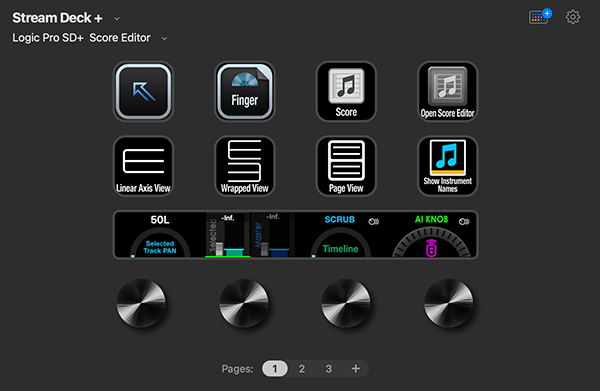Click the Selected track volume fader strip
Viewport: 600px width, 391px height.
point(228,235)
